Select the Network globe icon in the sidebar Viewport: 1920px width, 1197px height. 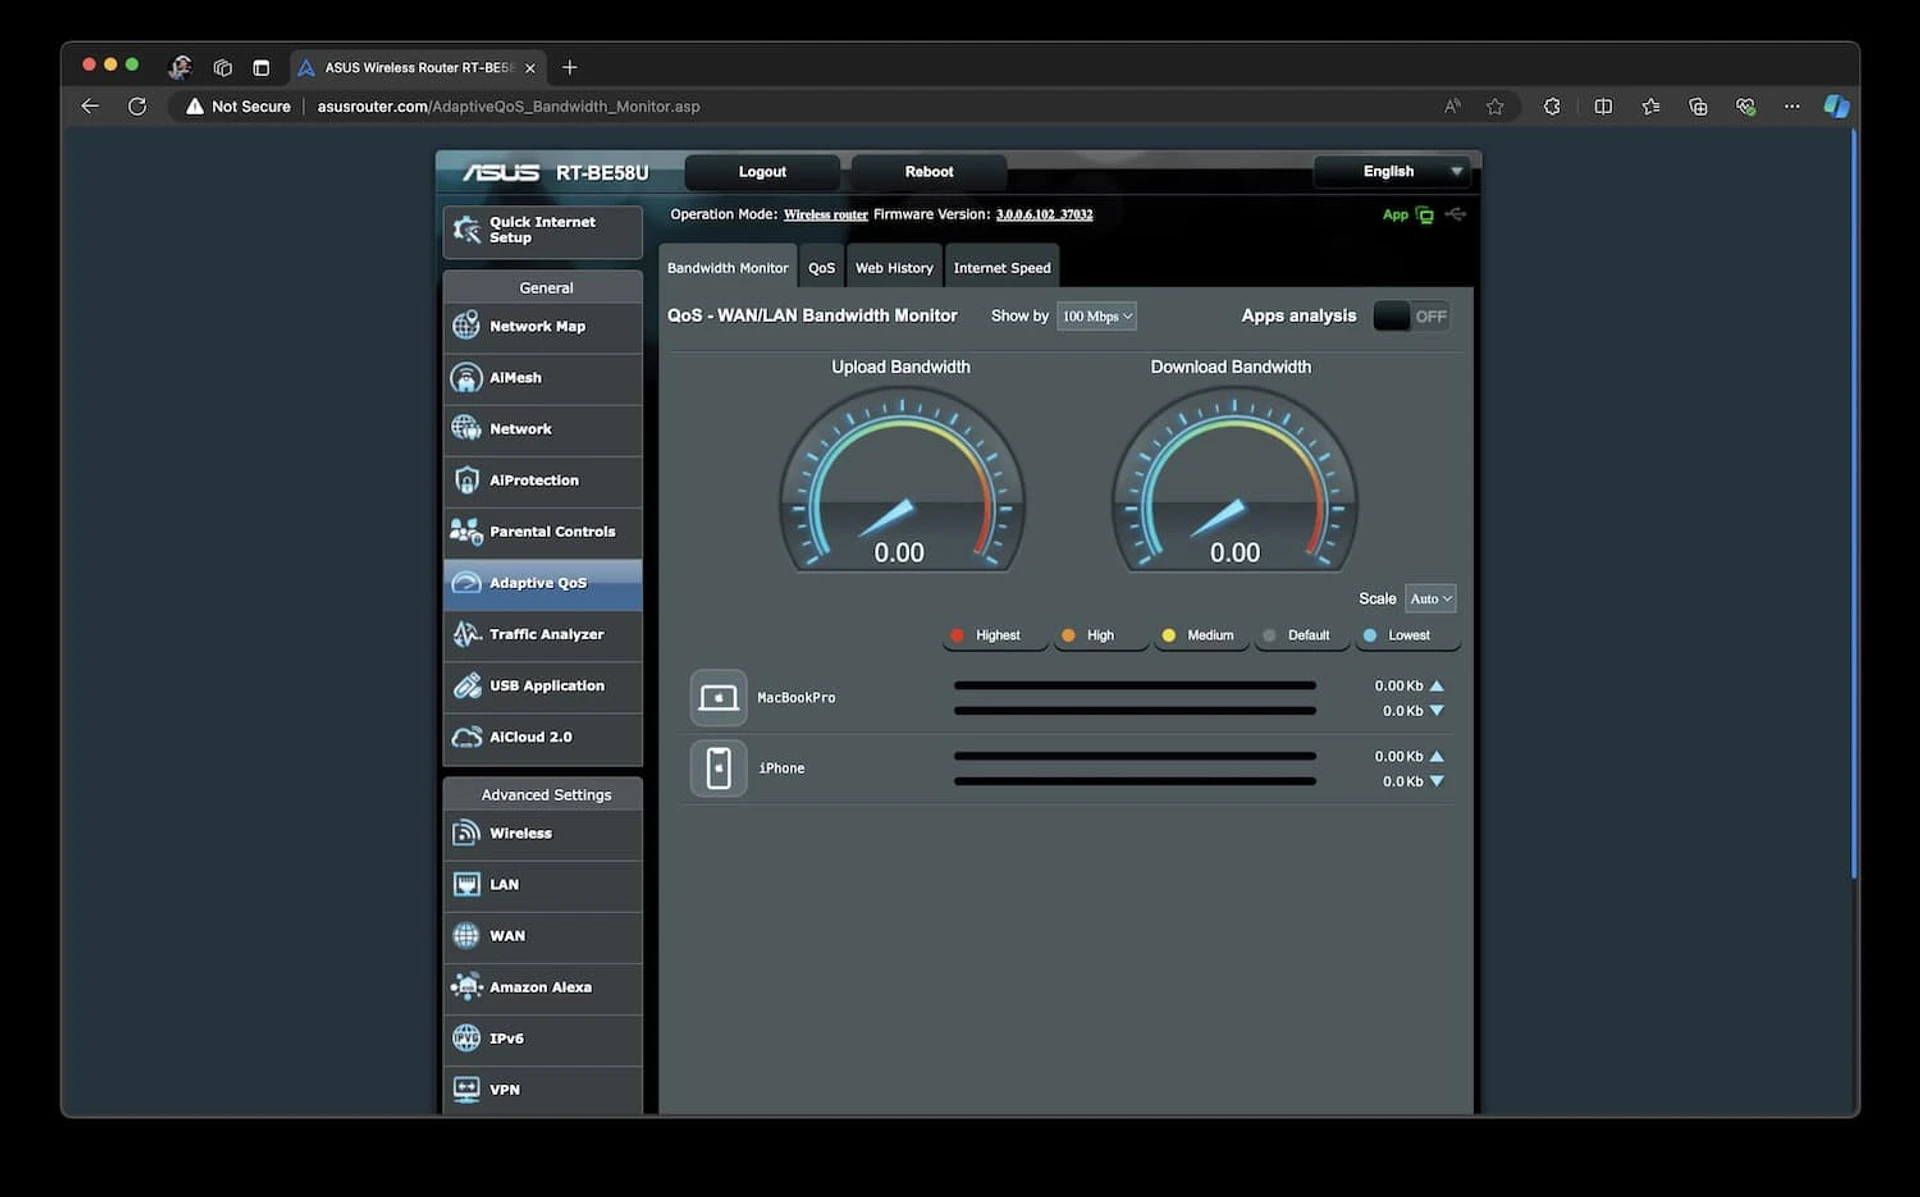(466, 428)
